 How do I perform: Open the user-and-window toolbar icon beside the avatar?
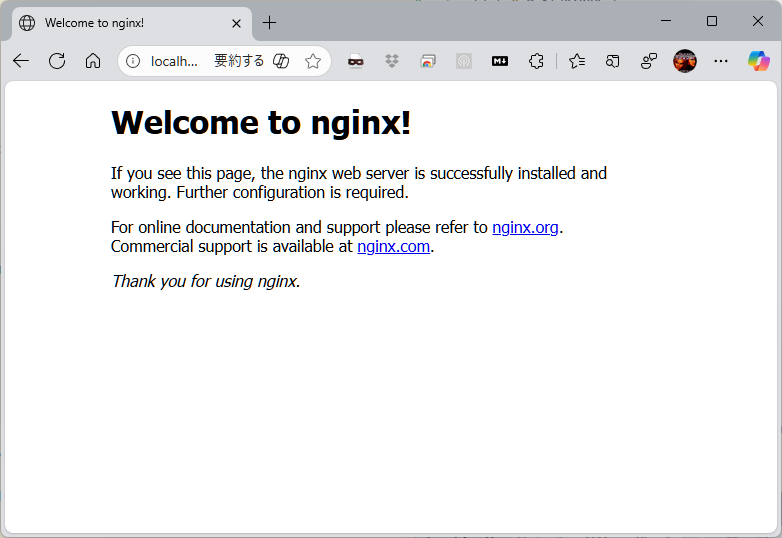649,61
